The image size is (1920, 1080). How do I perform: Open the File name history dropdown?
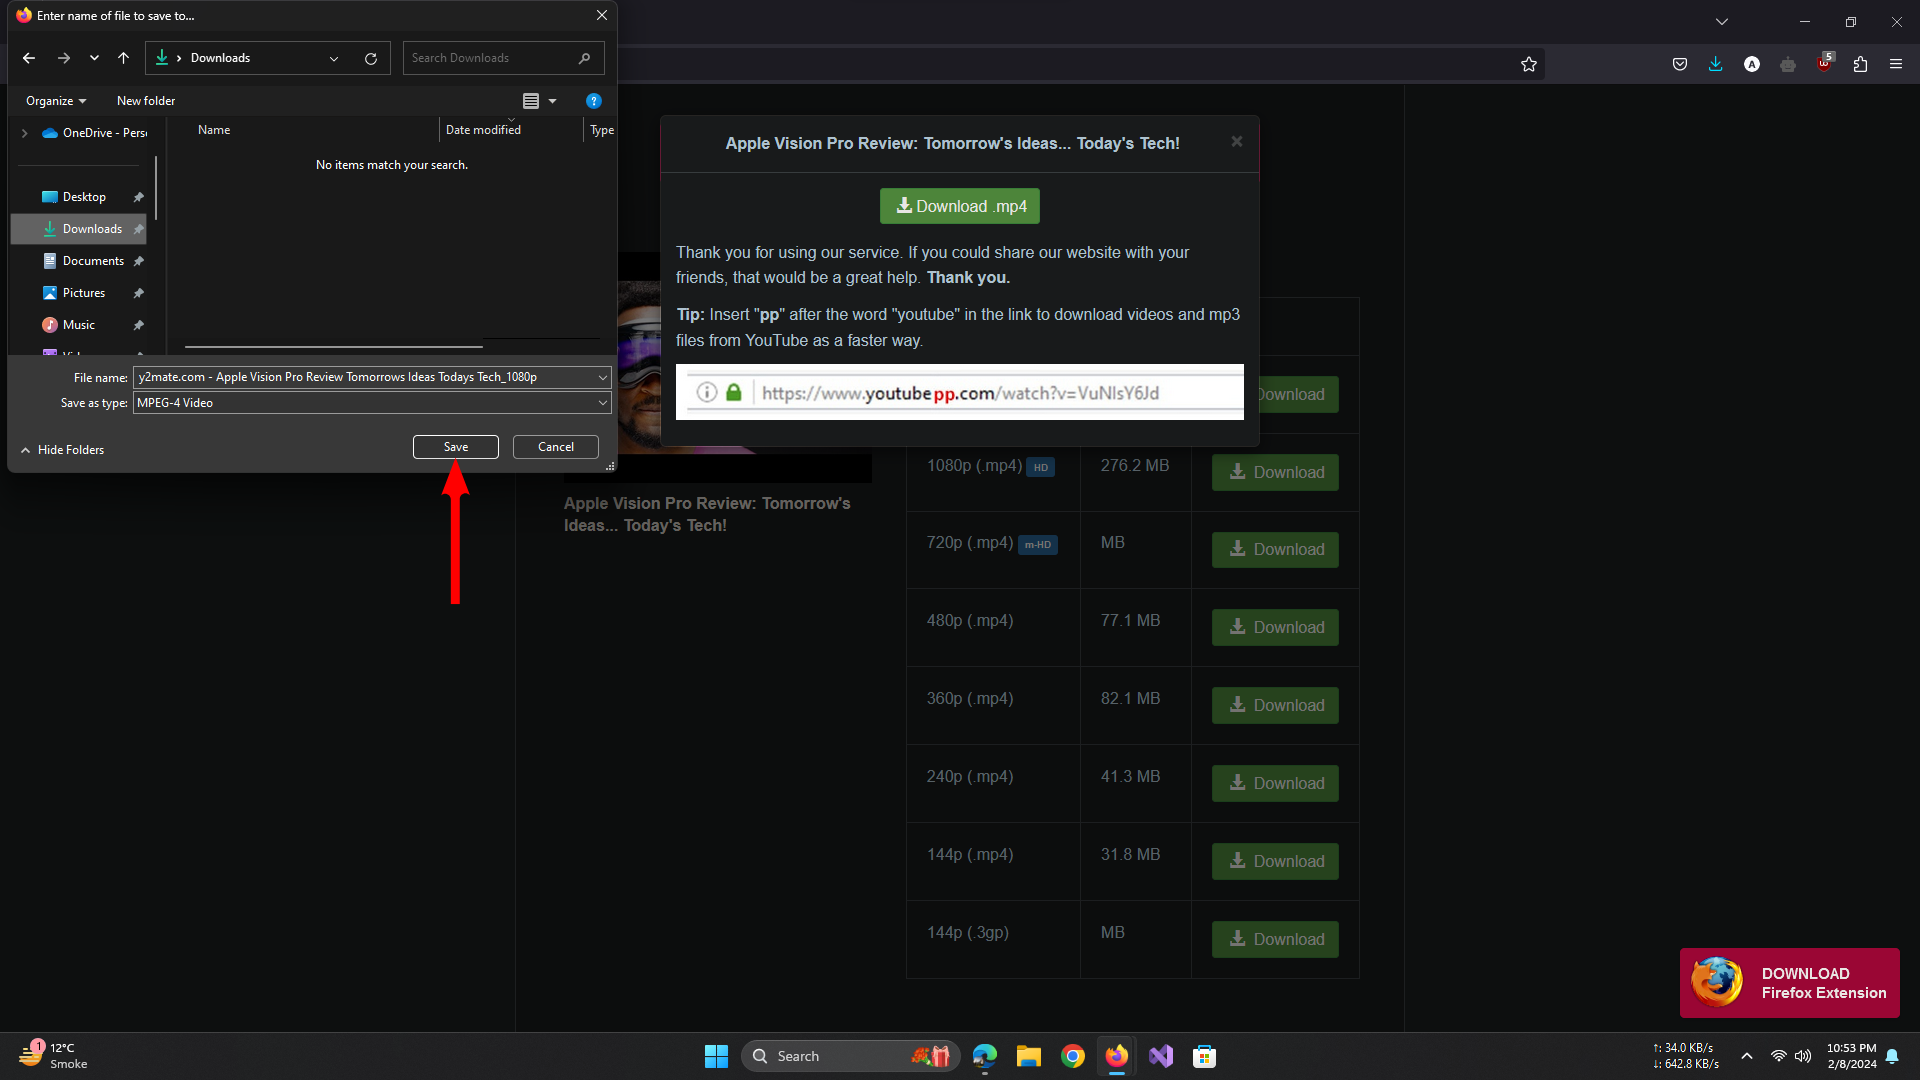click(602, 377)
